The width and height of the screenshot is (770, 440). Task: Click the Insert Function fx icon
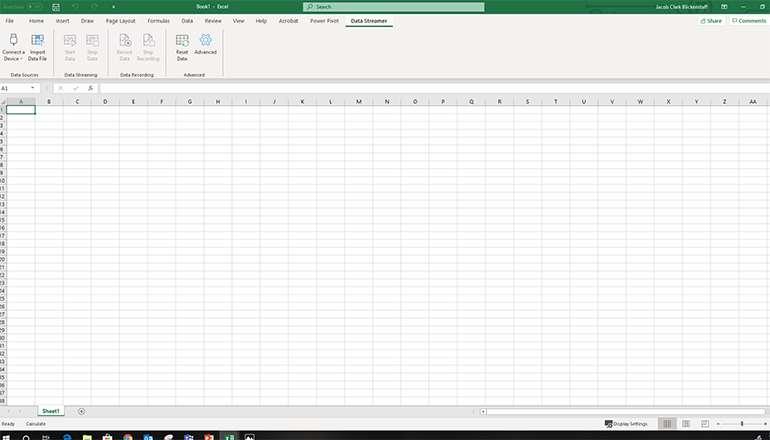pyautogui.click(x=90, y=88)
